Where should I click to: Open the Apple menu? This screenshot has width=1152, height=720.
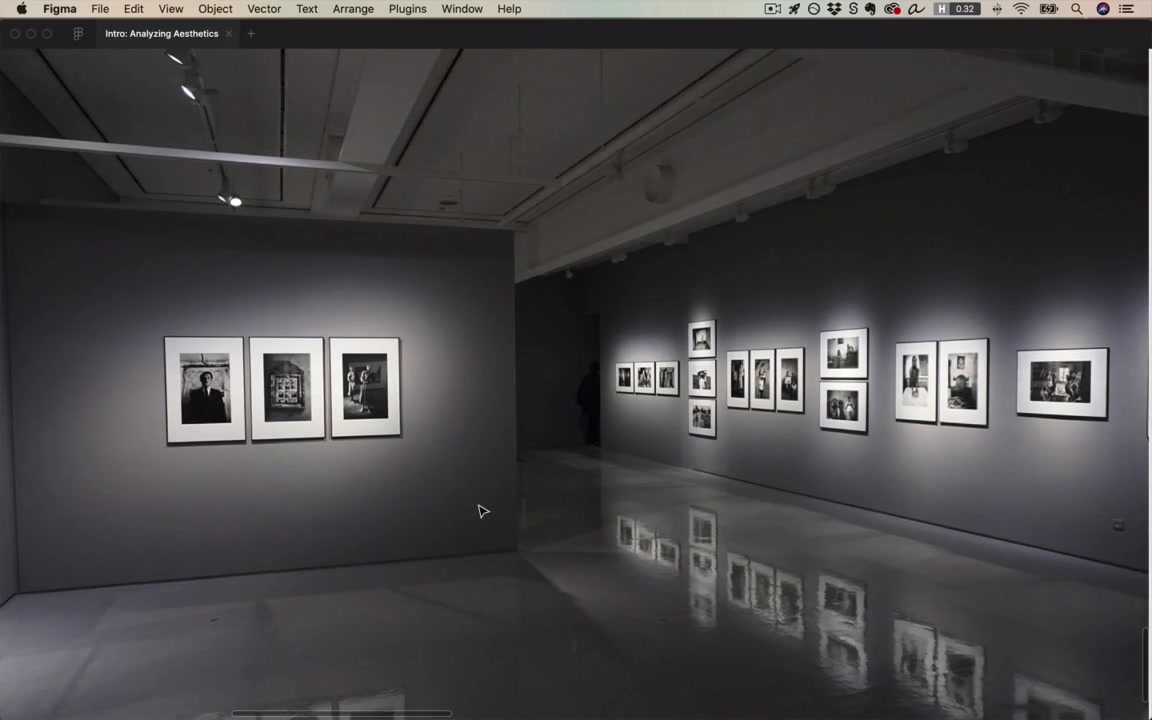pos(22,9)
